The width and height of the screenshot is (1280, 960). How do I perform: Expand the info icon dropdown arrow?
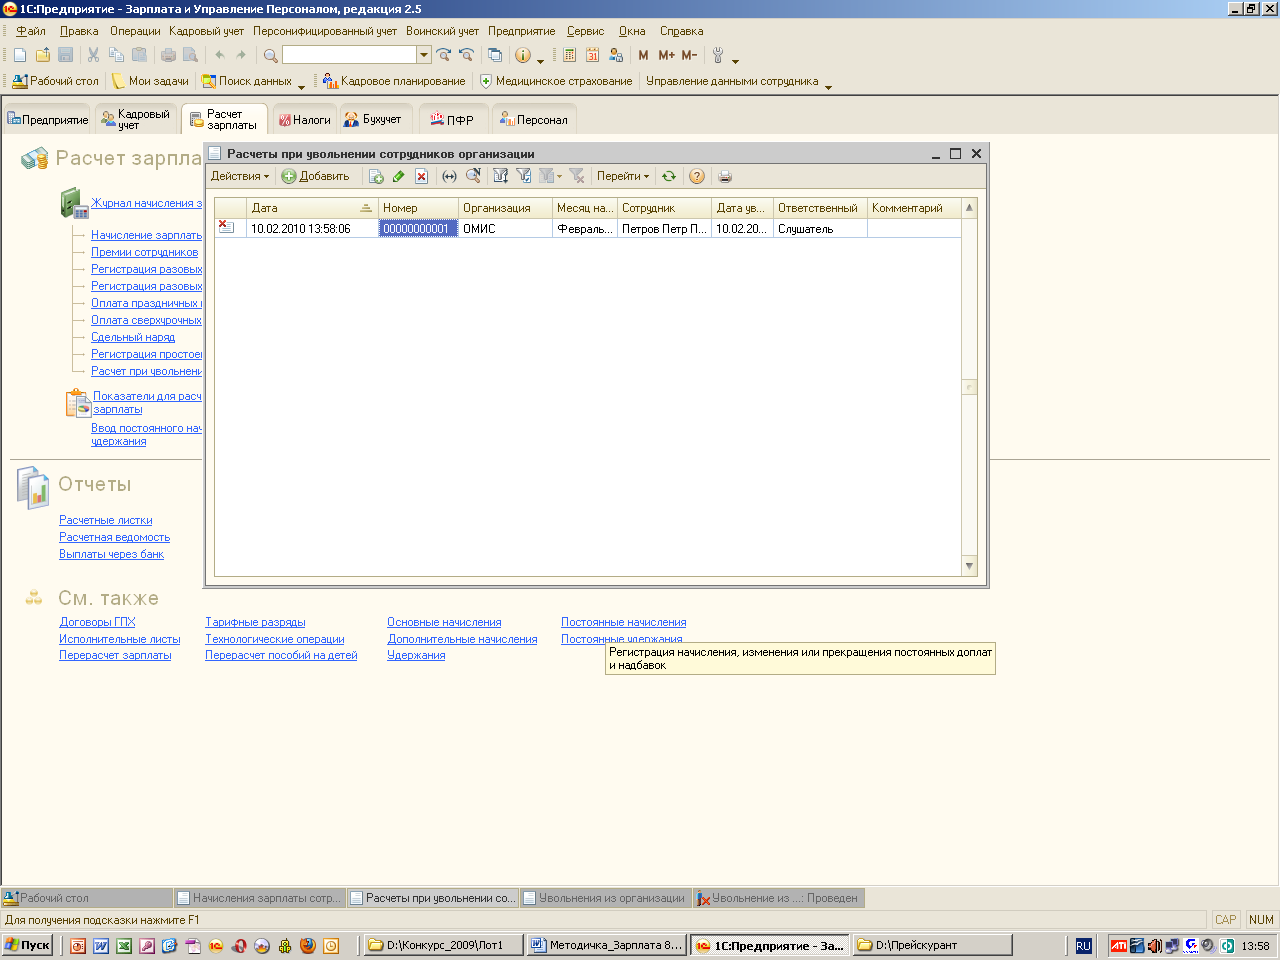coord(541,60)
